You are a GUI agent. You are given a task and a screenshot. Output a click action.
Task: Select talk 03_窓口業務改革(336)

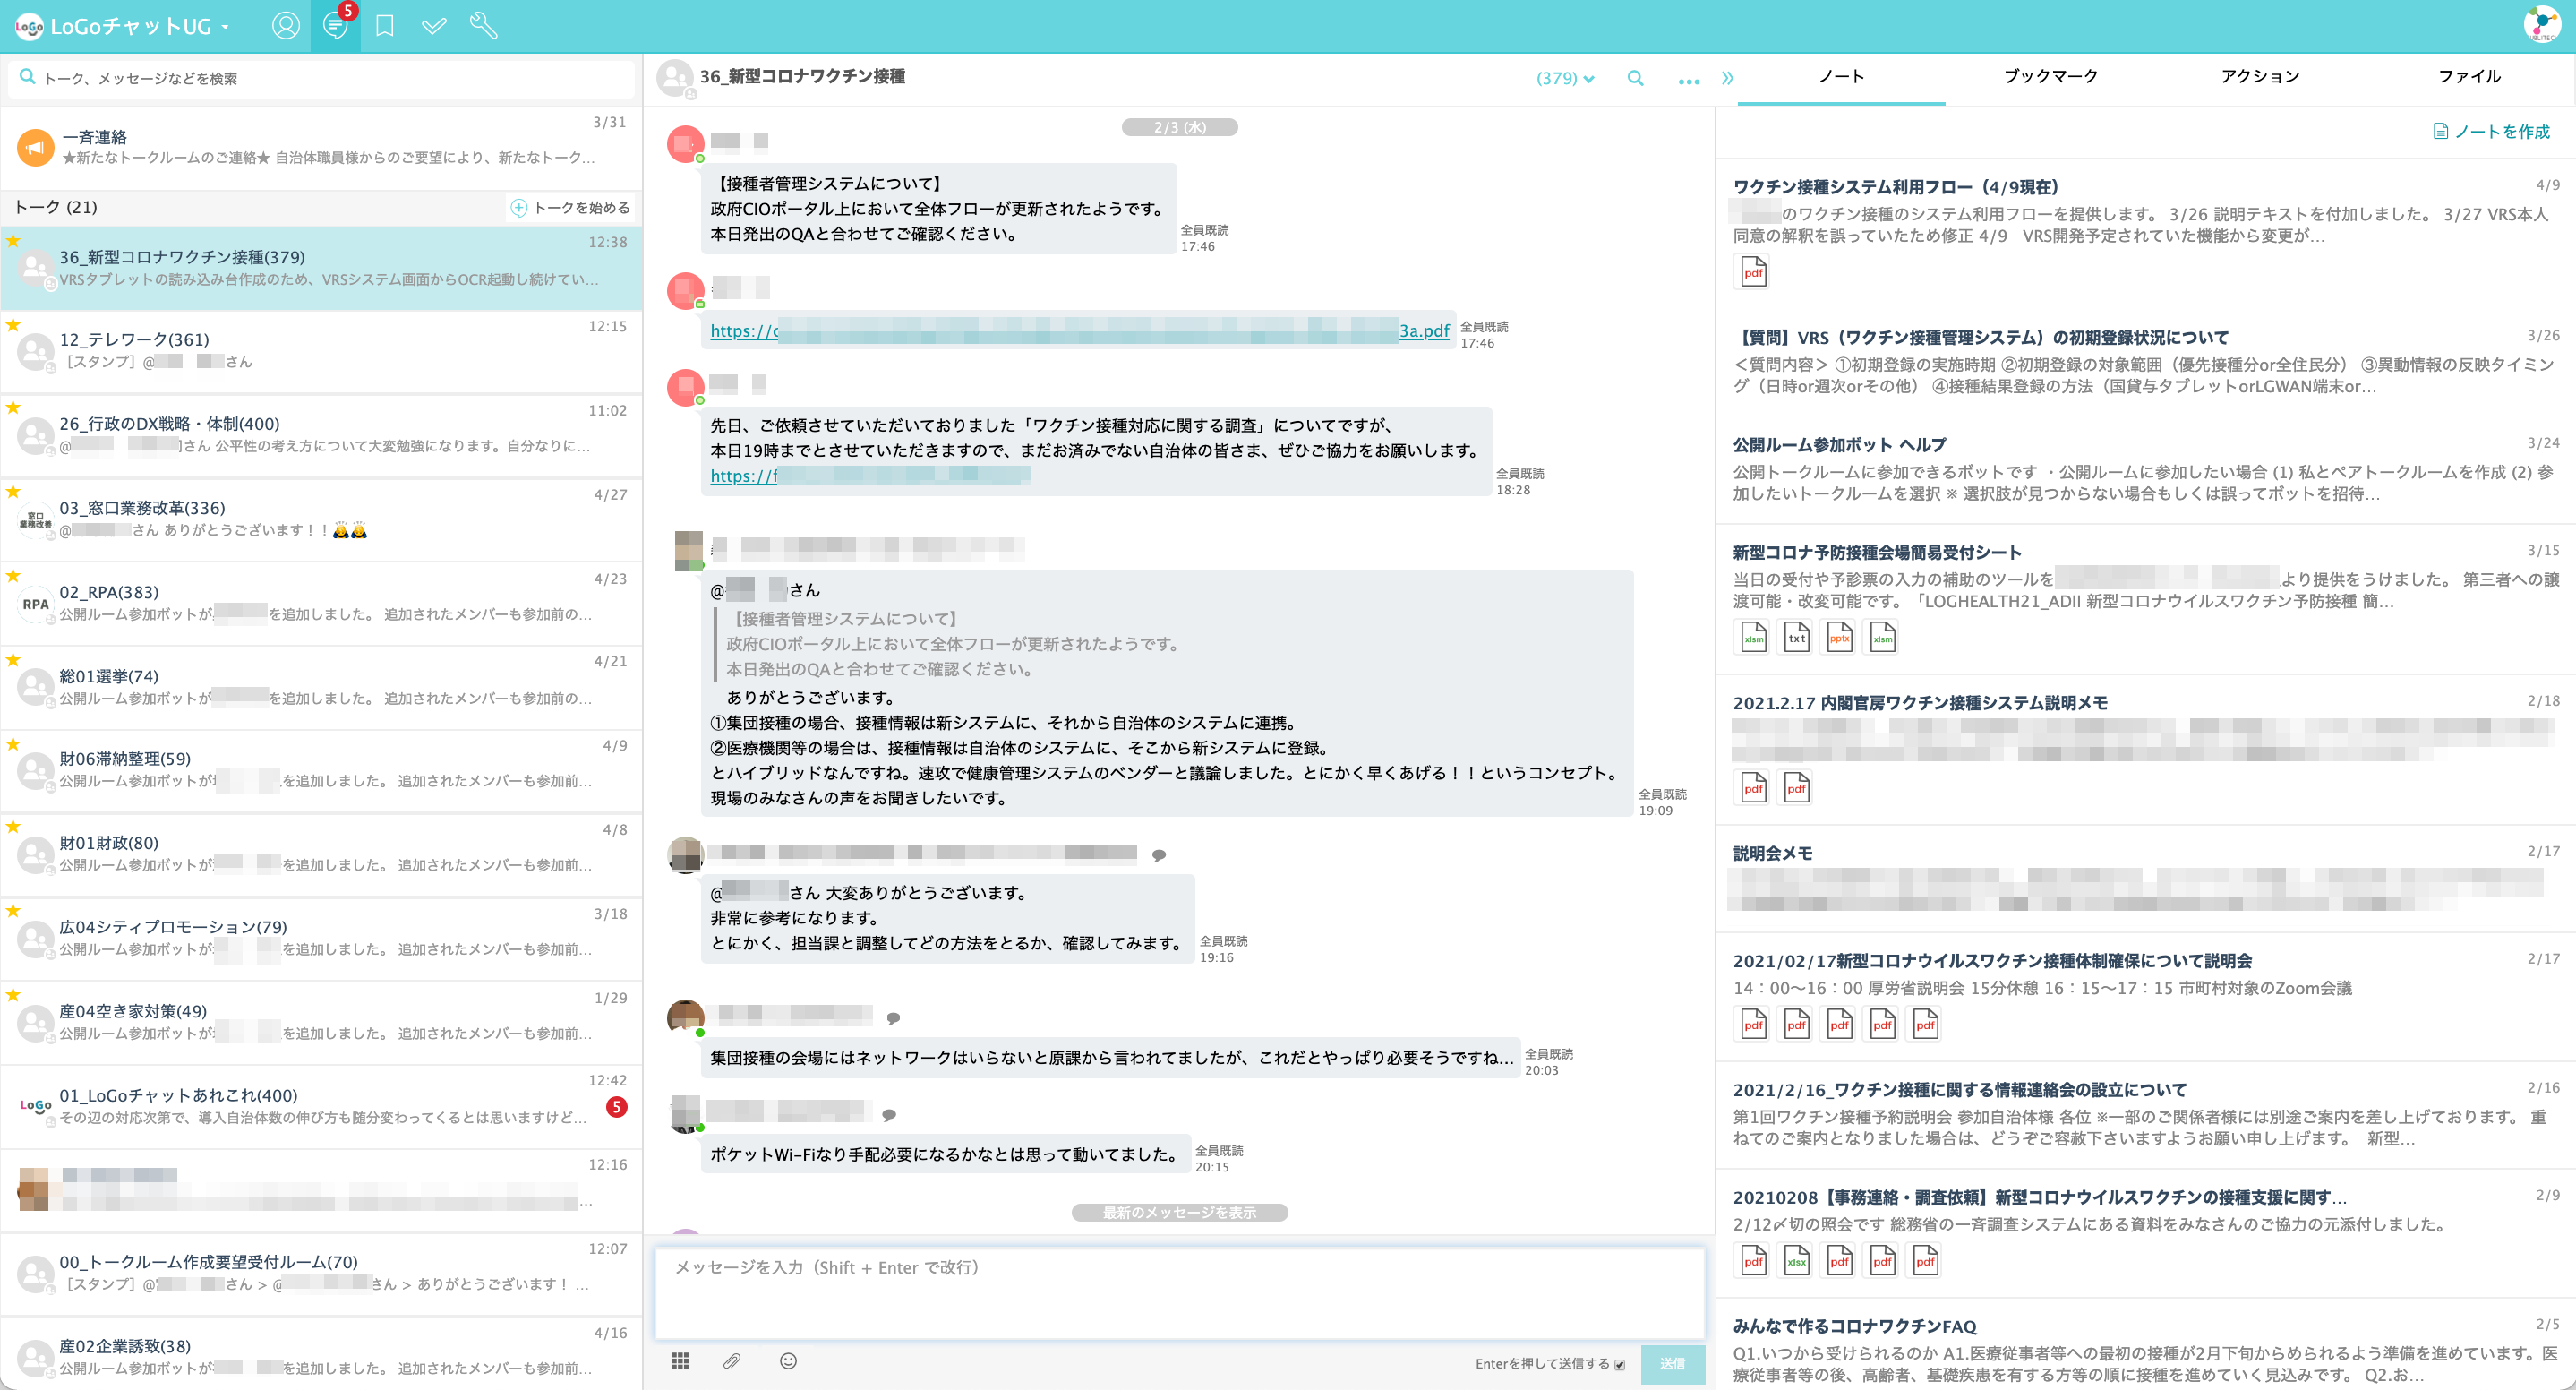point(321,519)
